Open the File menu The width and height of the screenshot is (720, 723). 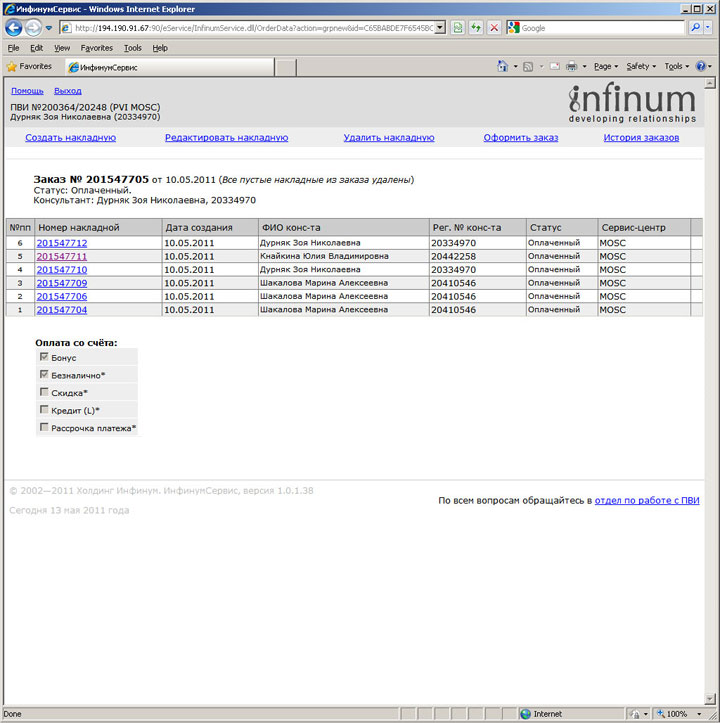[x=13, y=48]
